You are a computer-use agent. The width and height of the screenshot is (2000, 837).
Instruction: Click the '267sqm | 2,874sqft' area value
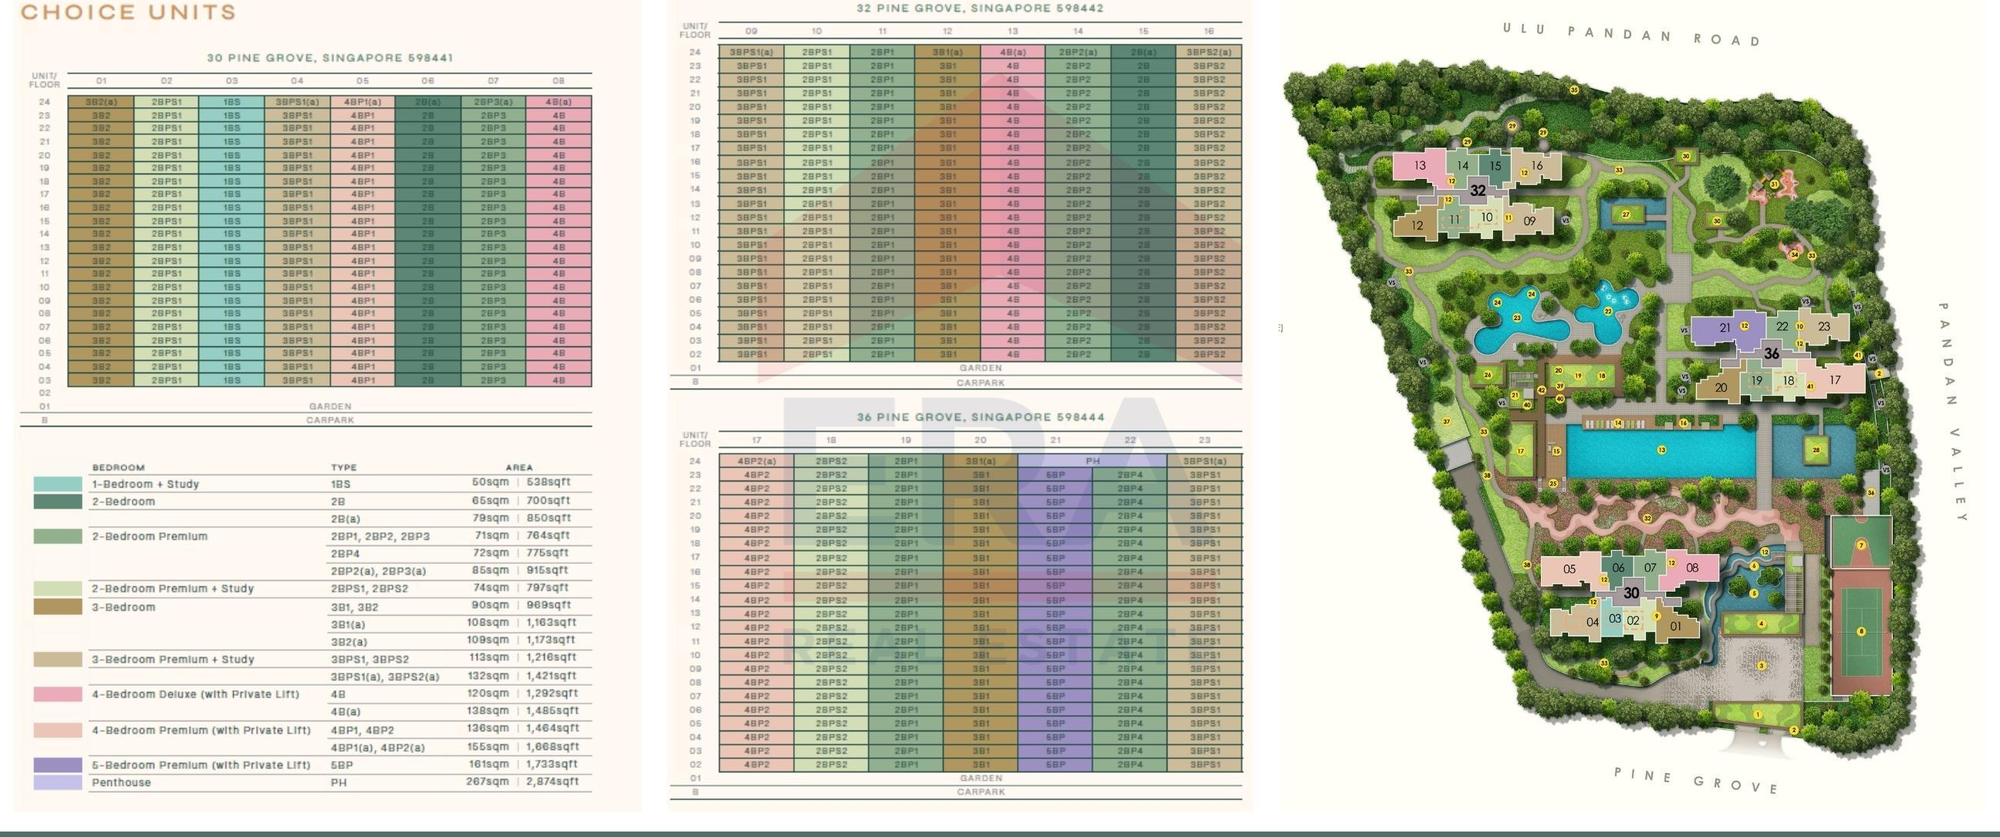click(x=522, y=781)
